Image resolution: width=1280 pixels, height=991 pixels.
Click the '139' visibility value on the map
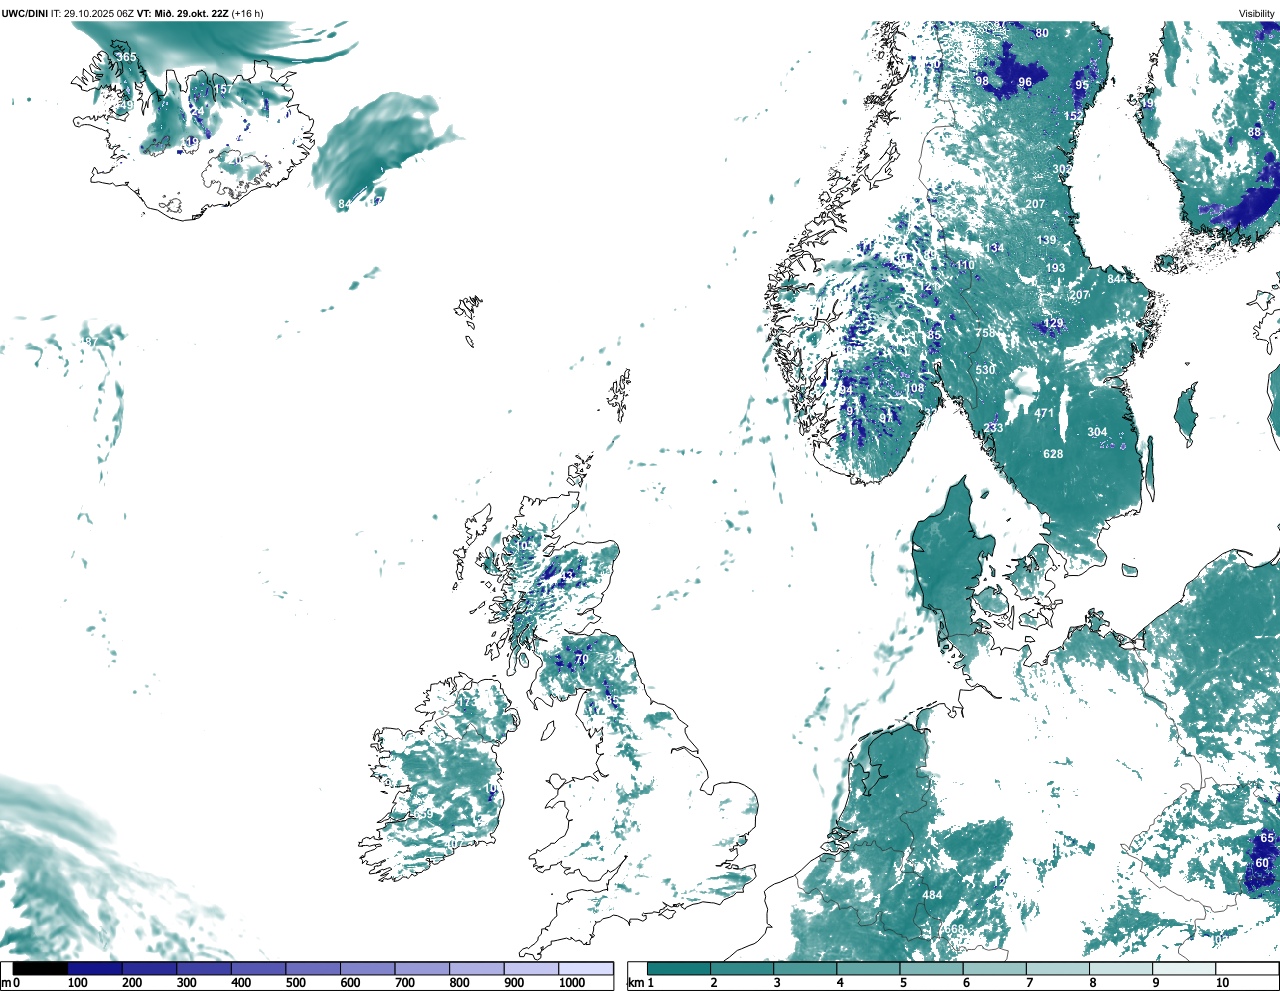pyautogui.click(x=1046, y=240)
